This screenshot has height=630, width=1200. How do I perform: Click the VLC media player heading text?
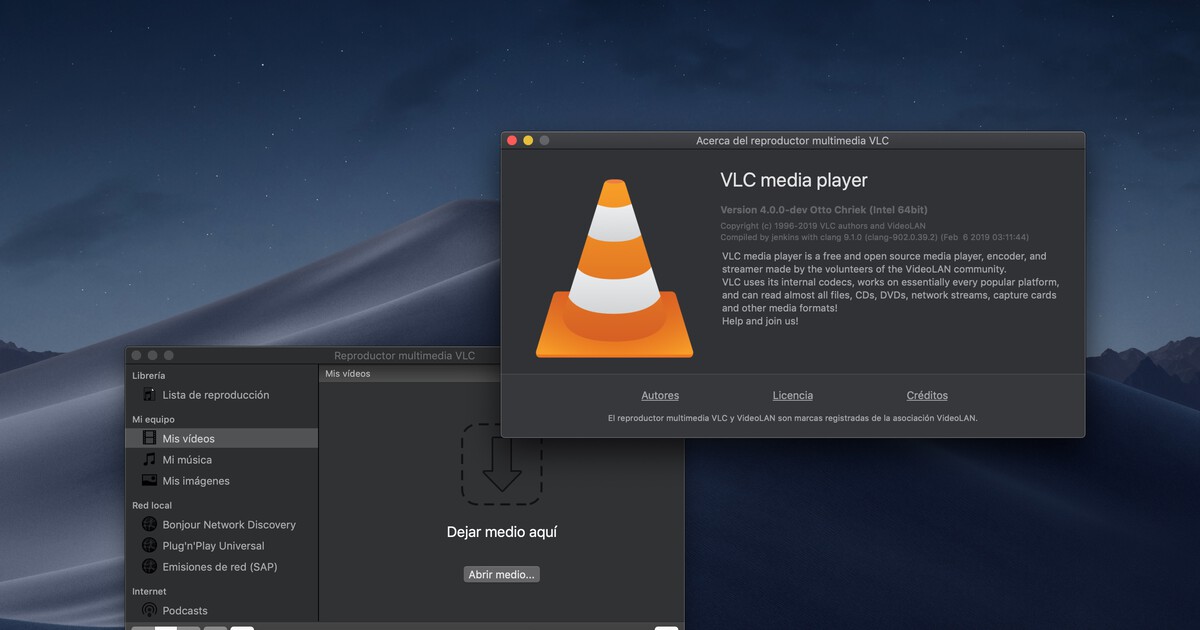pyautogui.click(x=794, y=180)
